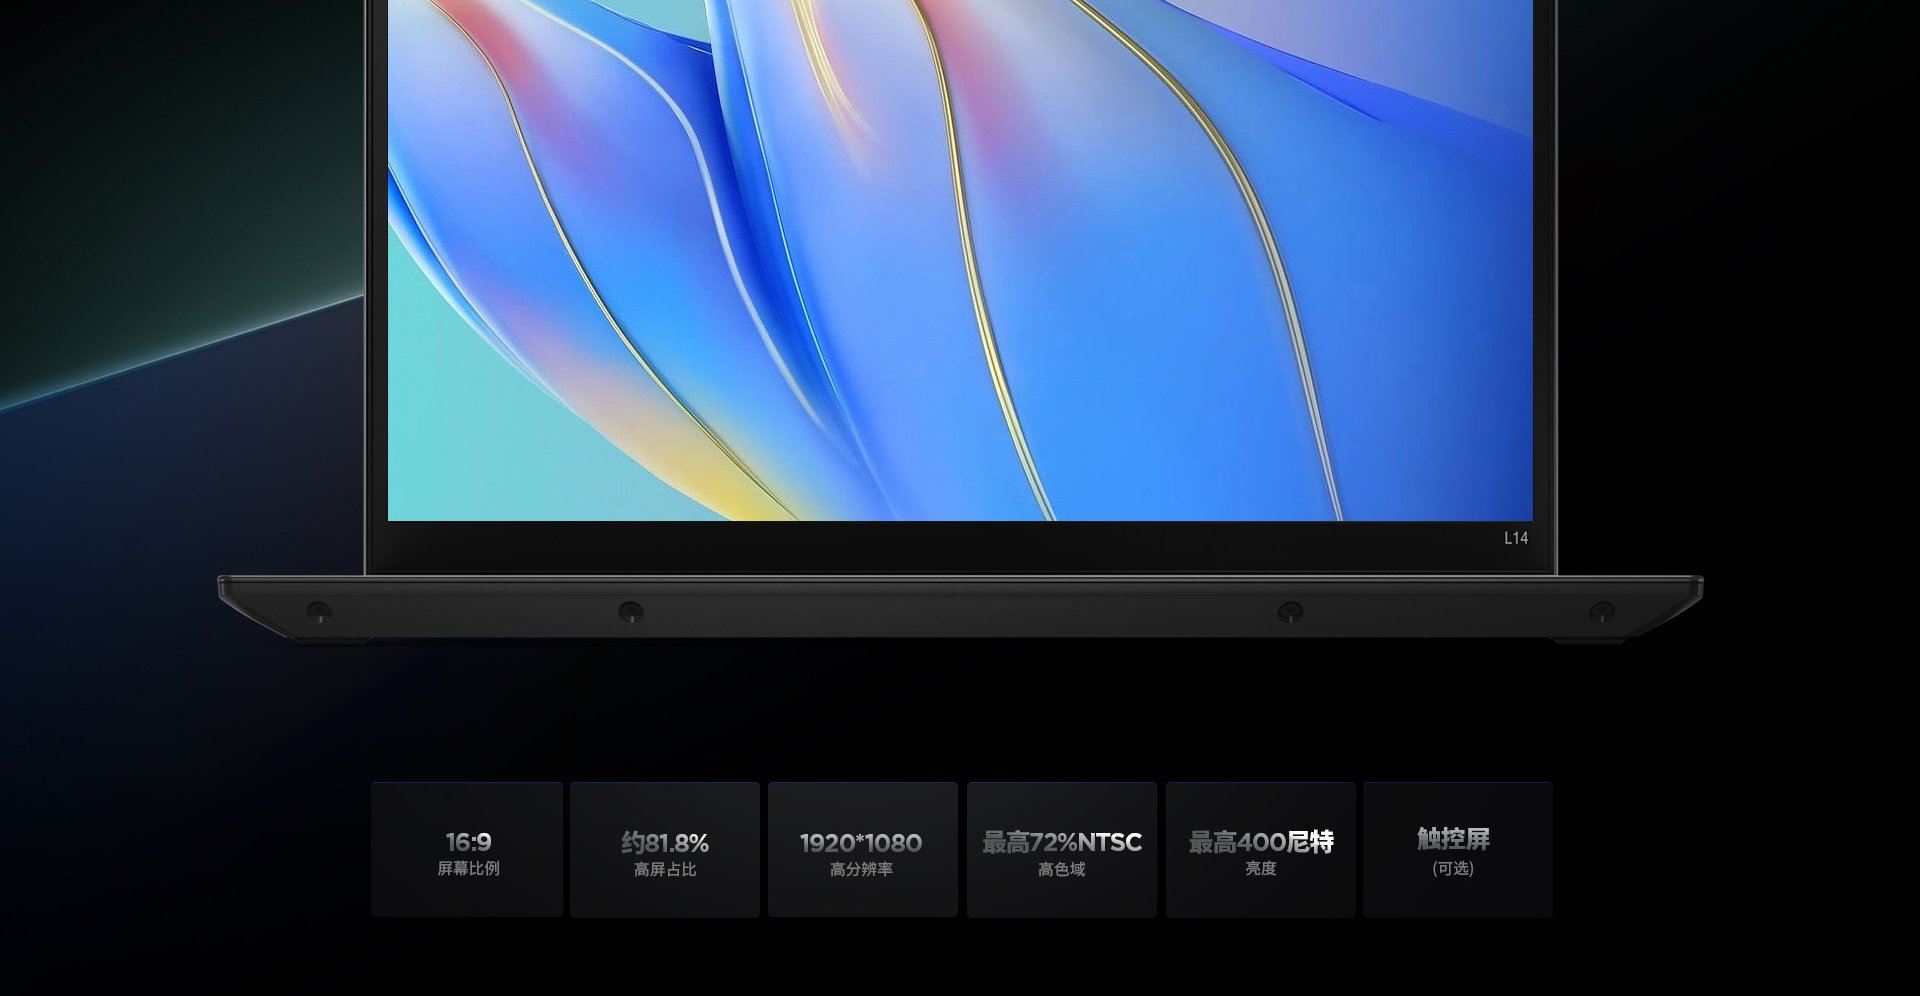Click the 触控屏 (可选) spec card
This screenshot has width=1920, height=996.
tap(1458, 850)
